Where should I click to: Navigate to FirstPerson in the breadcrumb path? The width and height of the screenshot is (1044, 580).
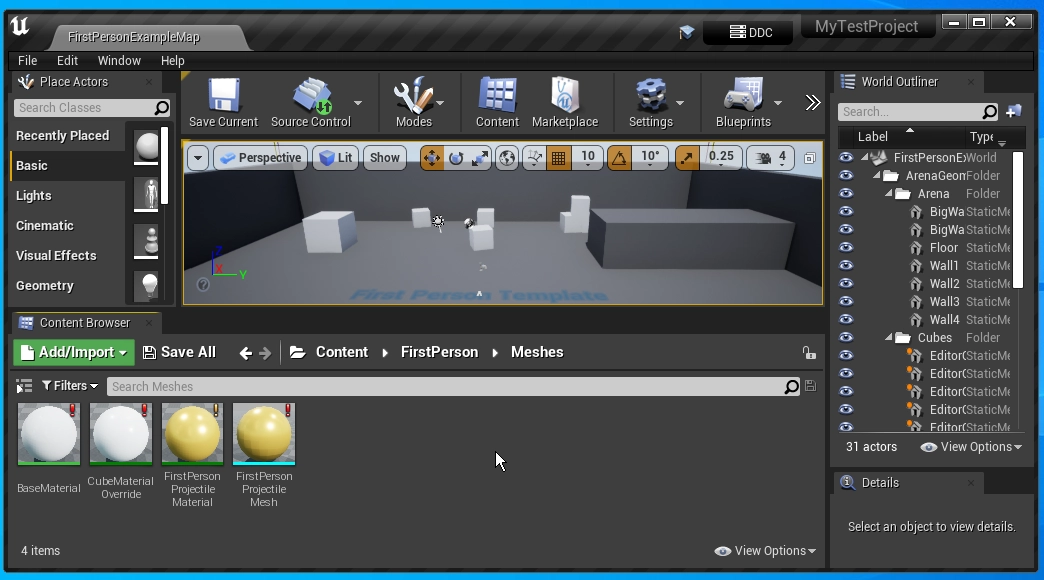coord(439,352)
